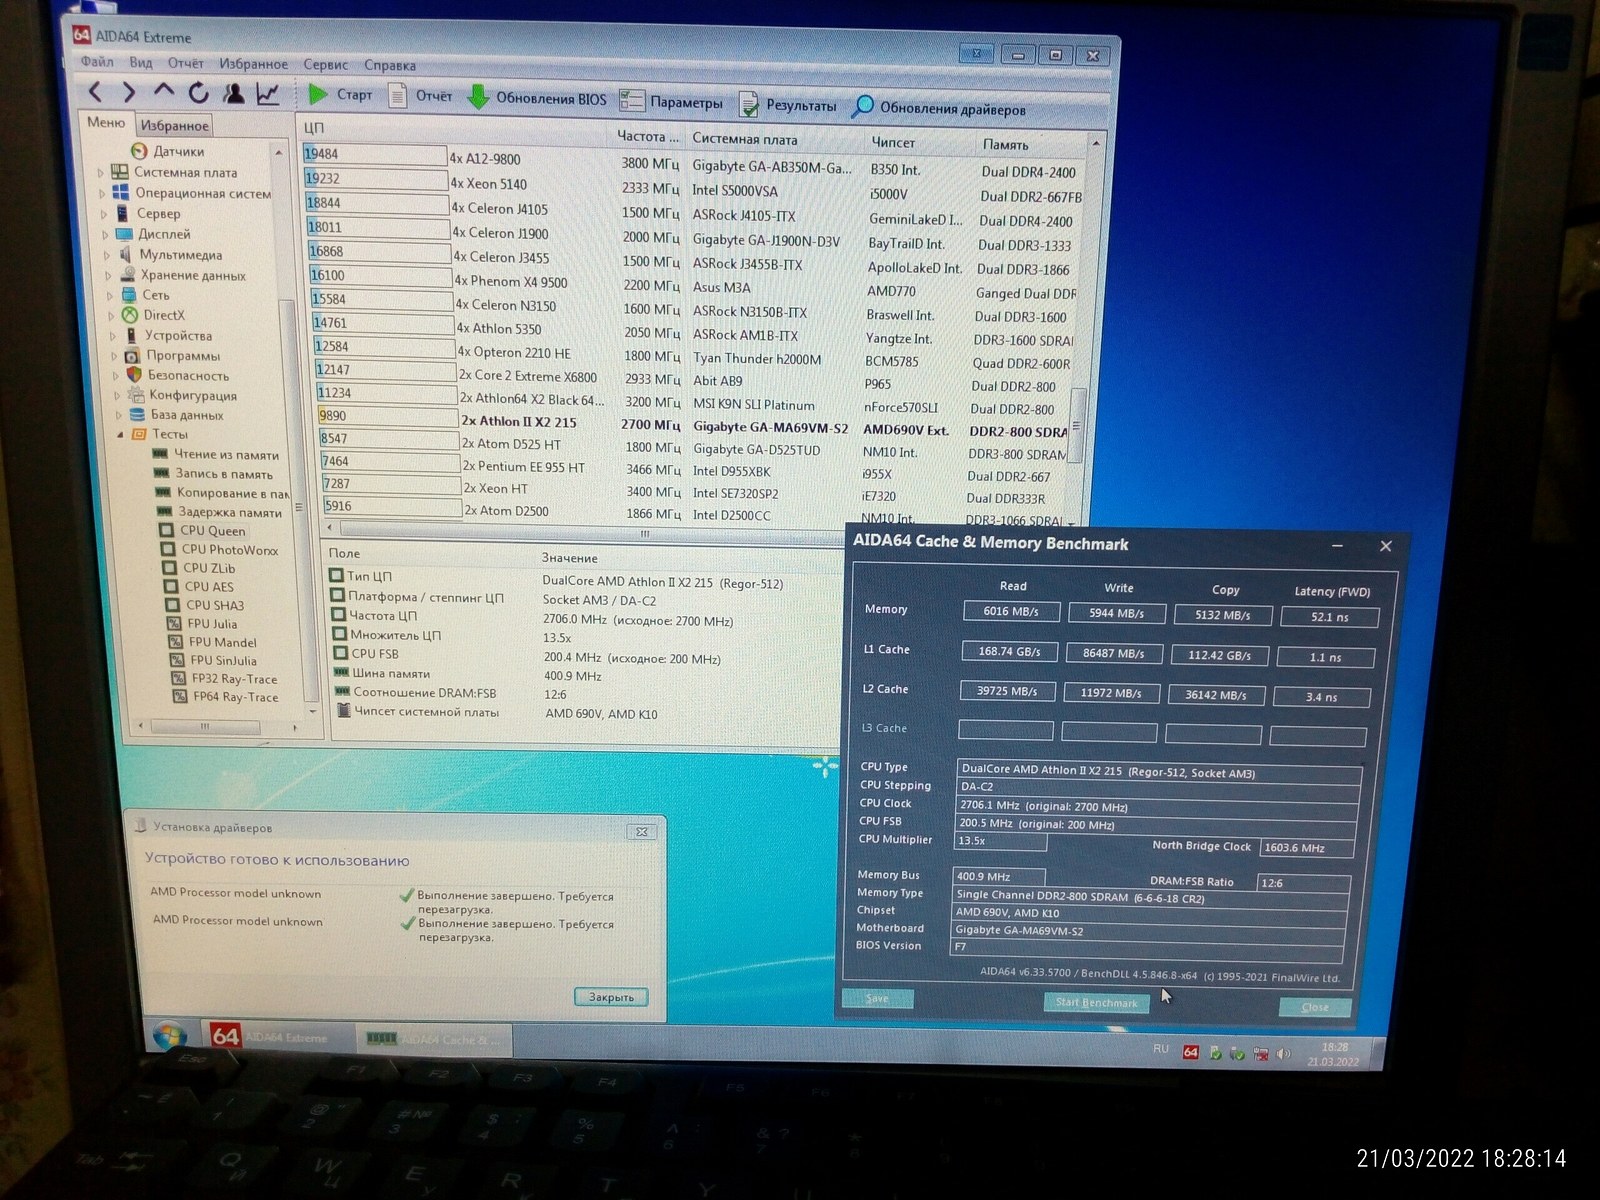Viewport: 1600px width, 1200px height.
Task: Select the 2x Athlon II X2 215 row
Action: click(693, 425)
